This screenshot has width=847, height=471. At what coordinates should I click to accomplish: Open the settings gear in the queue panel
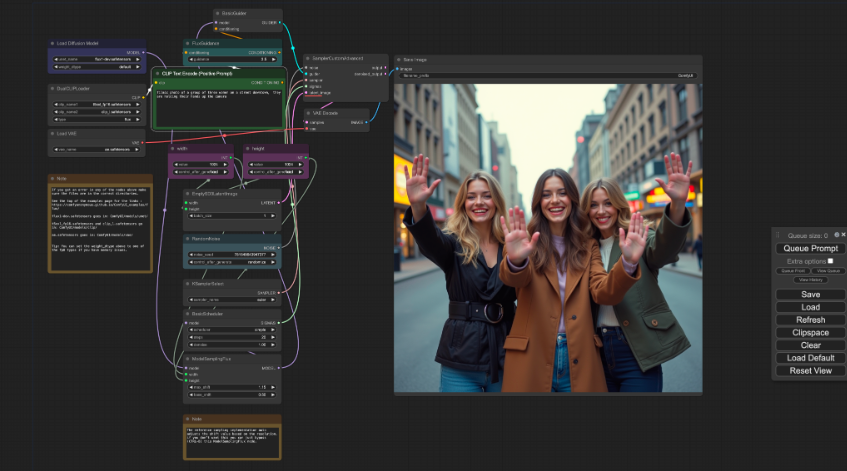click(x=836, y=235)
